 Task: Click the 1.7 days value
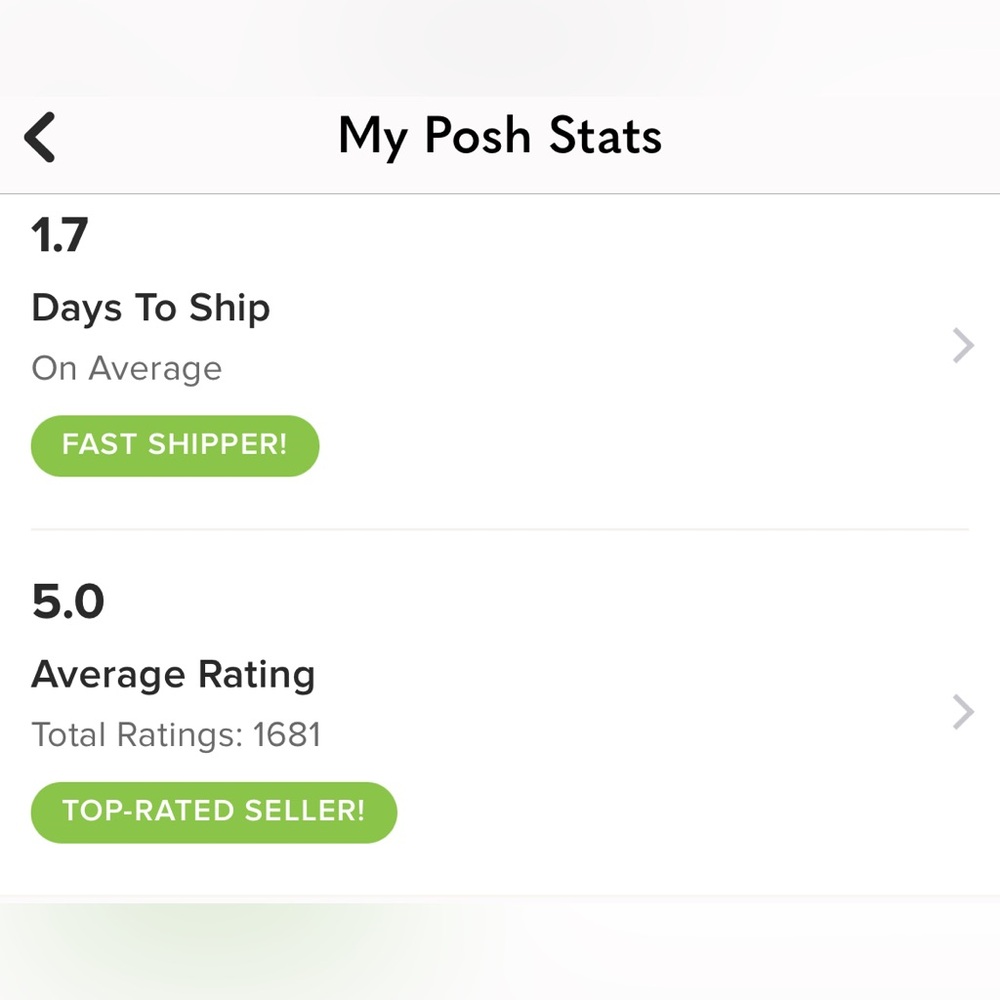[x=60, y=236]
